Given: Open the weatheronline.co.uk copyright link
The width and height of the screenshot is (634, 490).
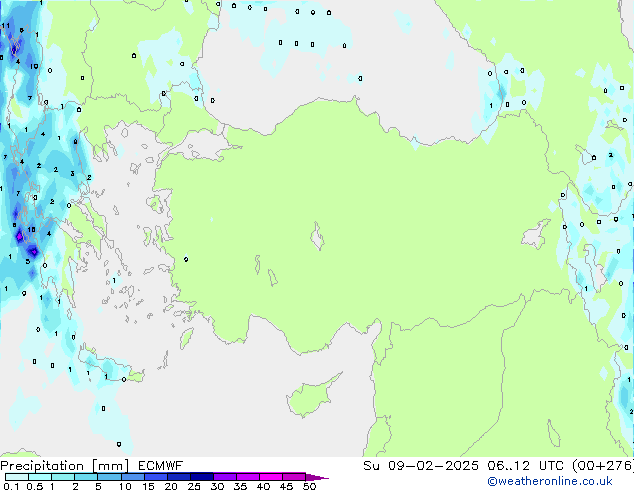Looking at the screenshot, I should 549,481.
